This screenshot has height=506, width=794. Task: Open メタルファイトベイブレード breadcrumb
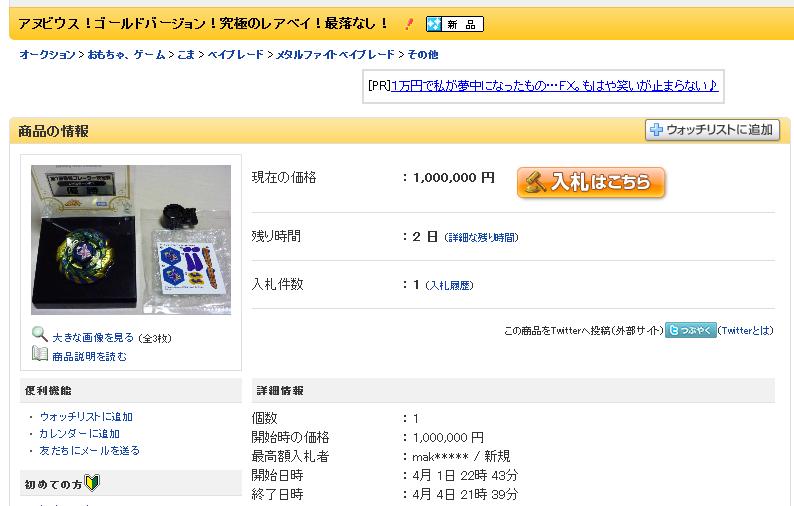point(335,55)
